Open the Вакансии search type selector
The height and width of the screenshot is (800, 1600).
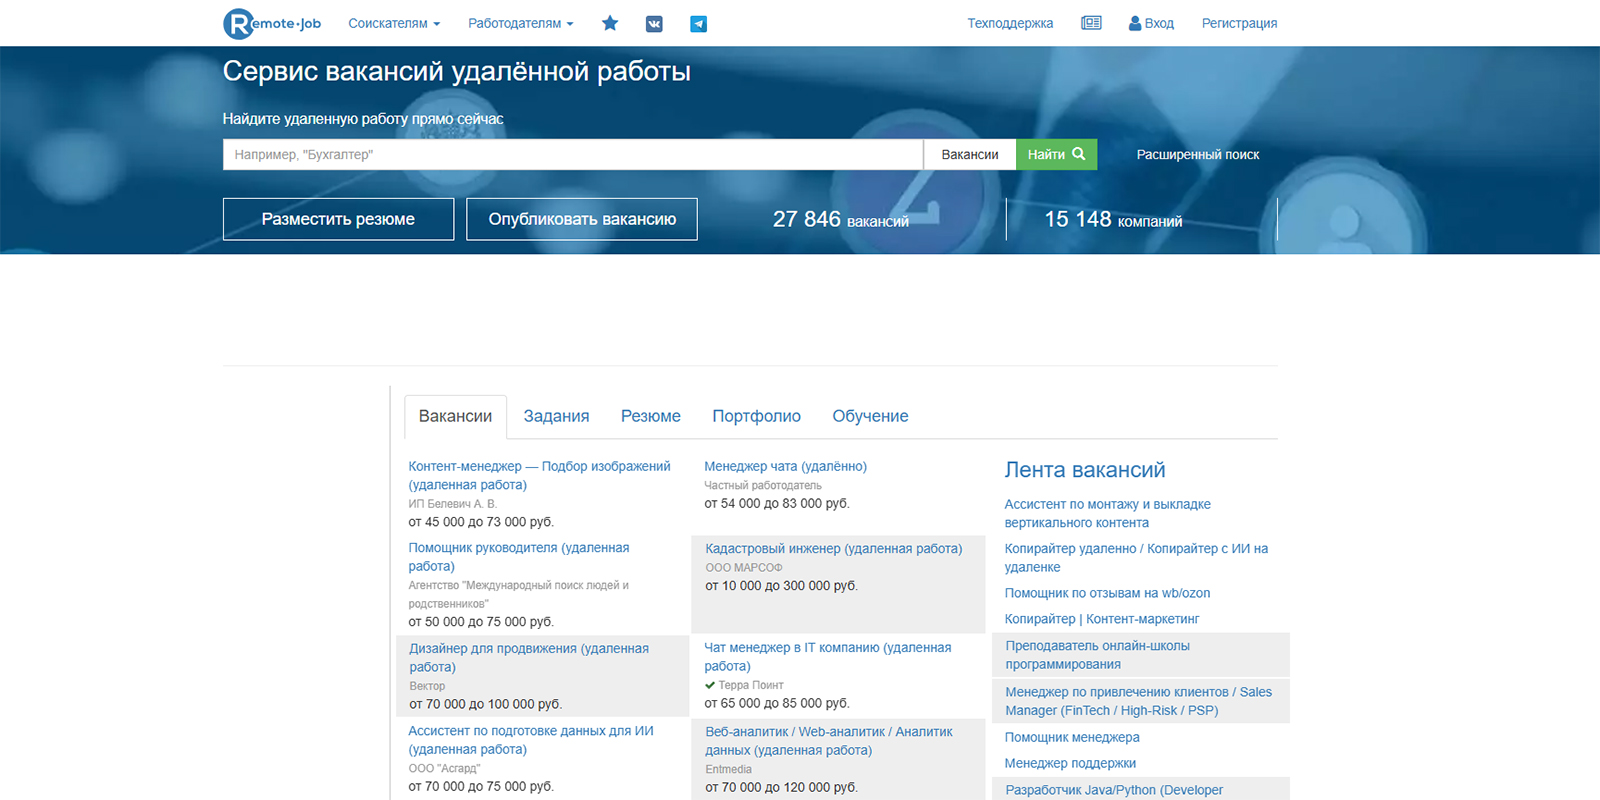(x=970, y=154)
